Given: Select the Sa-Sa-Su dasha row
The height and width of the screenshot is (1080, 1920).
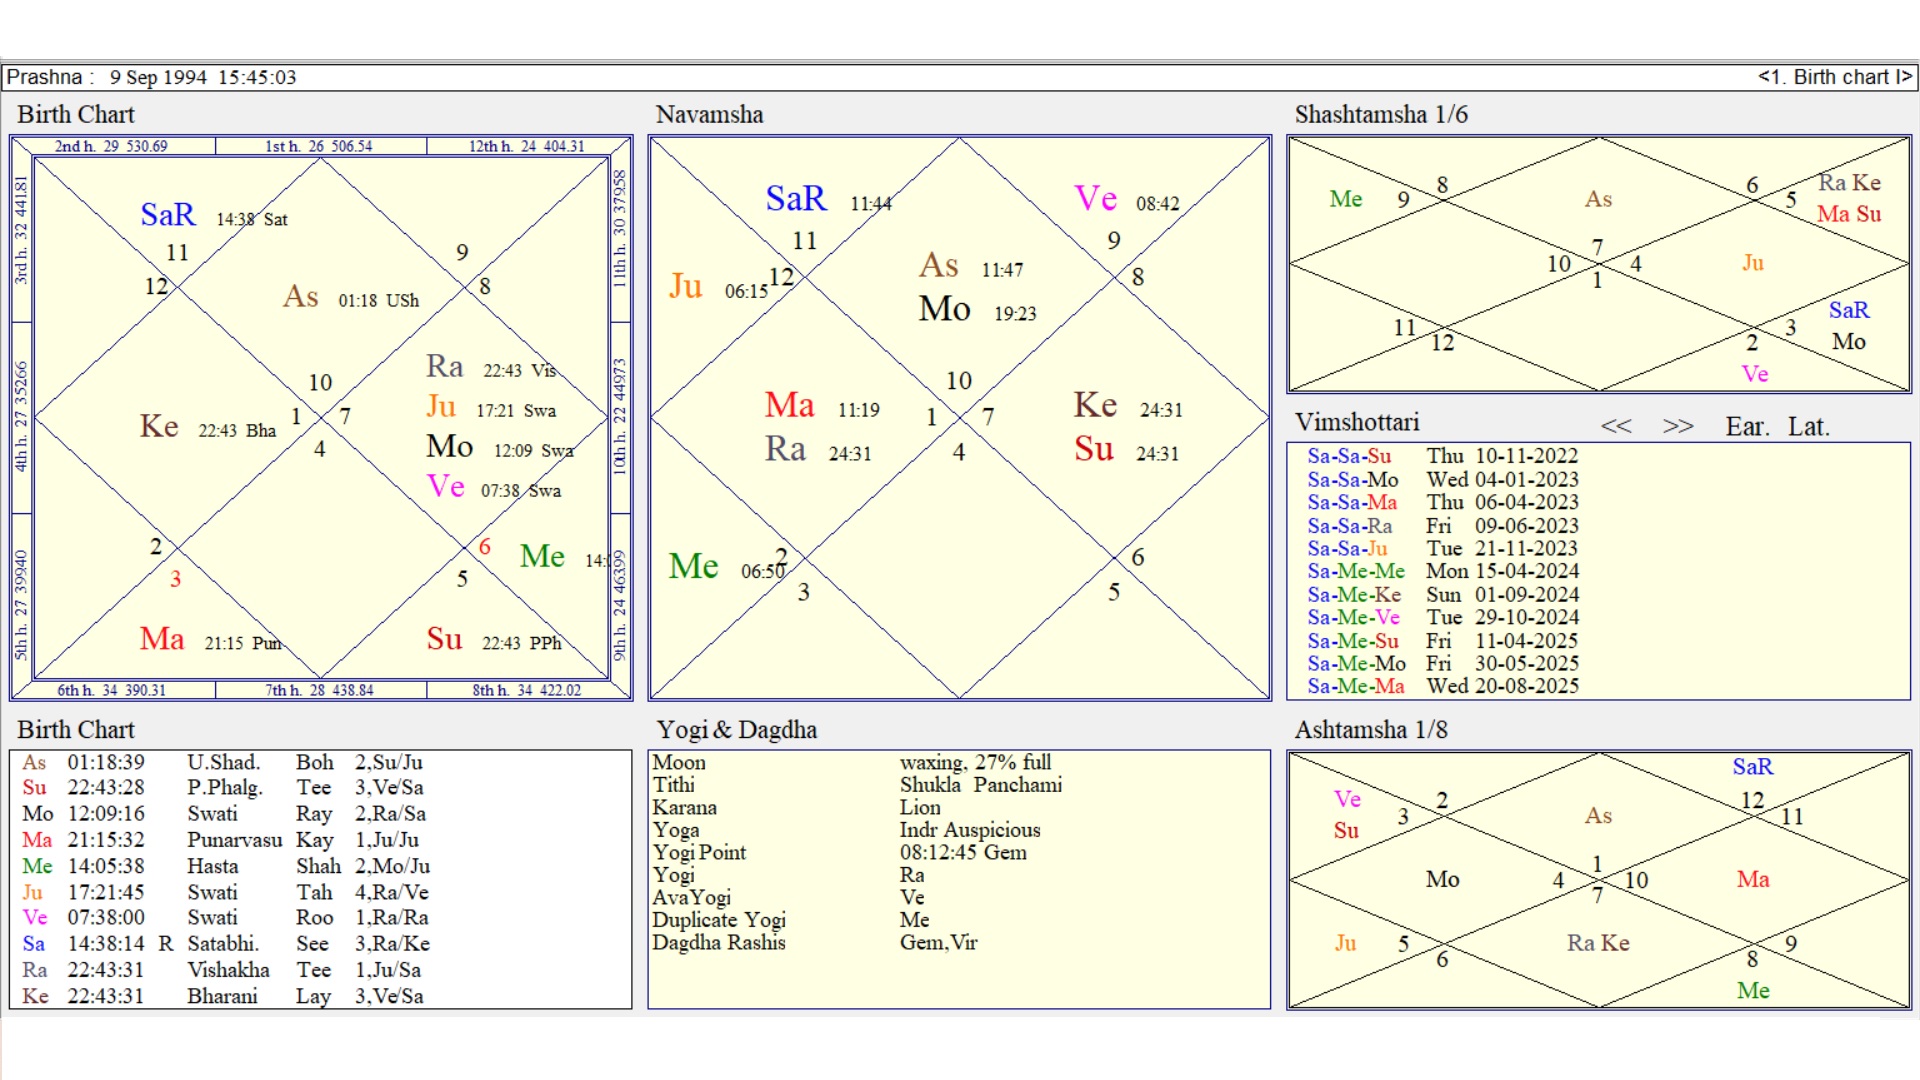Looking at the screenshot, I should tap(1443, 456).
